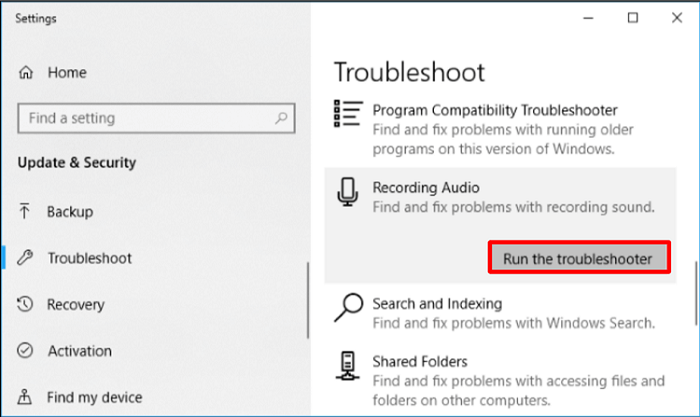Click the Find my device icon
This screenshot has width=700, height=417.
point(26,397)
